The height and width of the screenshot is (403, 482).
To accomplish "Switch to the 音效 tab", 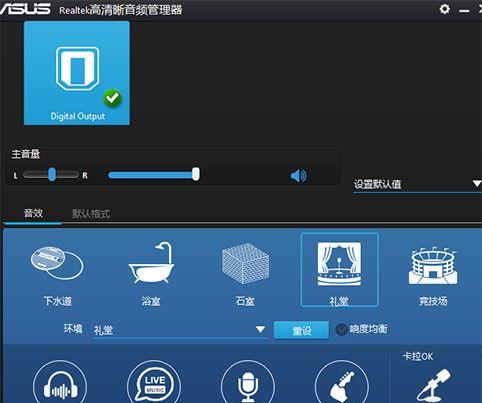I will coord(33,213).
